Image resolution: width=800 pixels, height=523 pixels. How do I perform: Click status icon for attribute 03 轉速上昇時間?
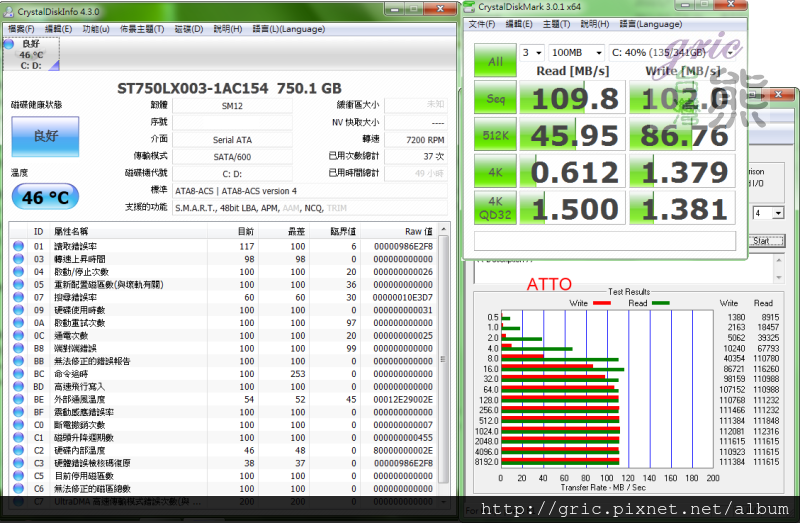tap(18, 259)
